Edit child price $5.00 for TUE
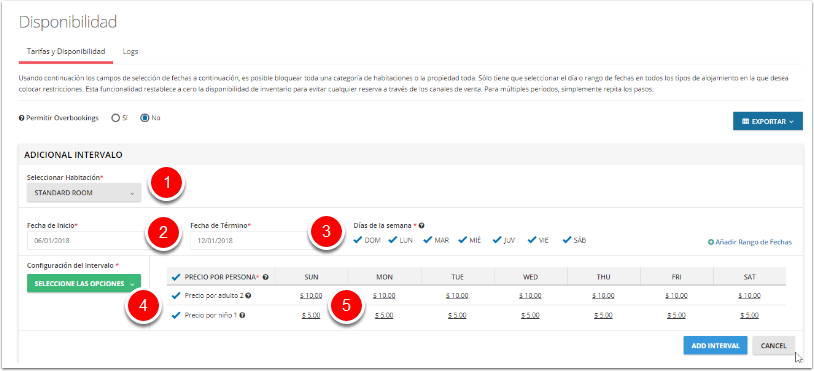This screenshot has height=371, width=814. (457, 315)
